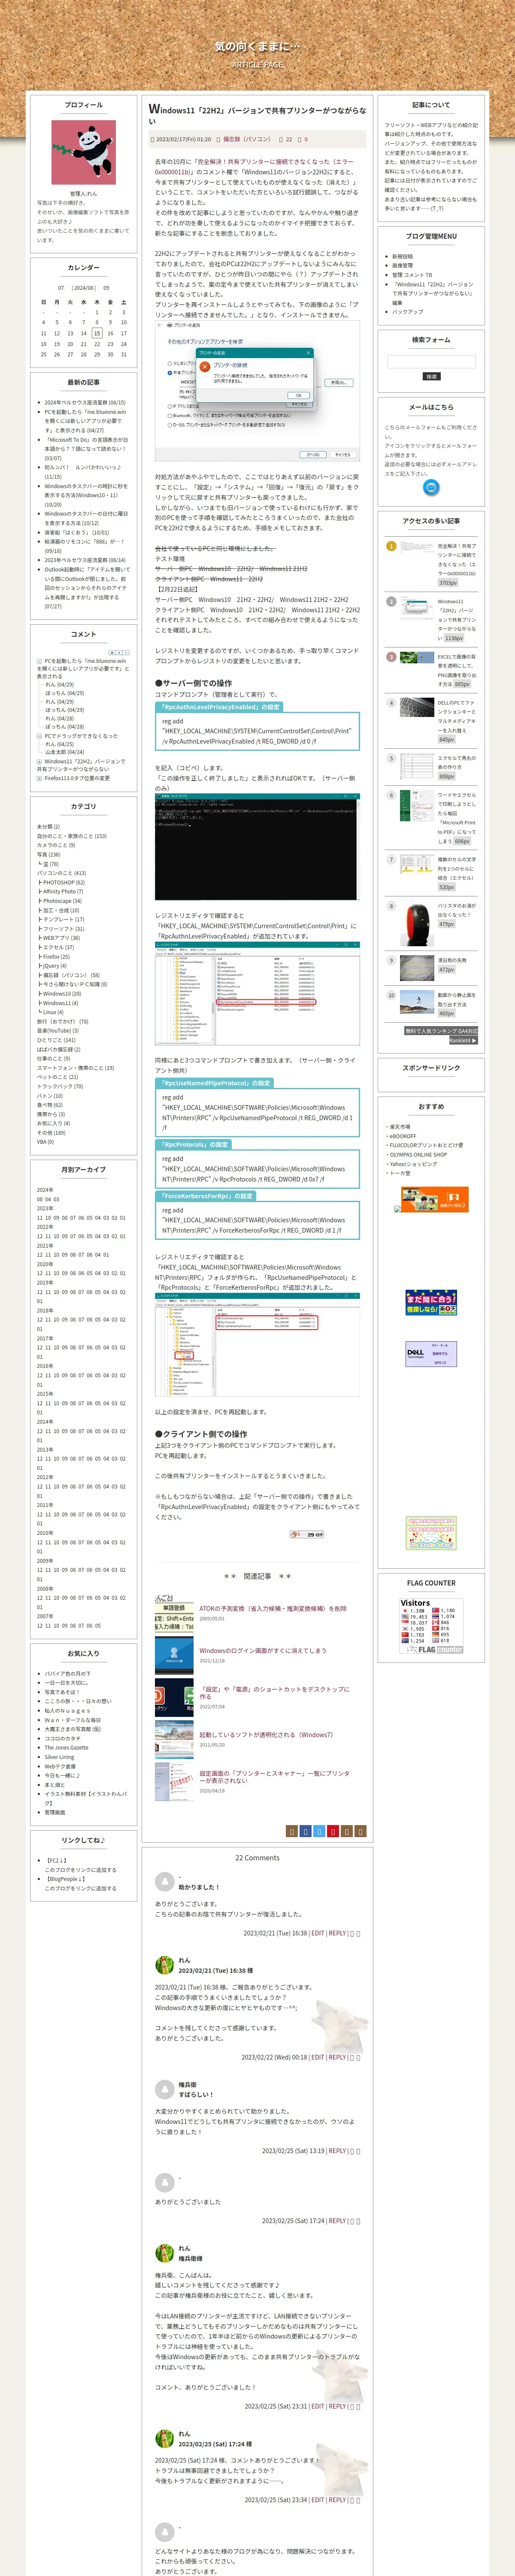Click the printer connection error screenshot image
The image size is (515, 2576).
(257, 391)
